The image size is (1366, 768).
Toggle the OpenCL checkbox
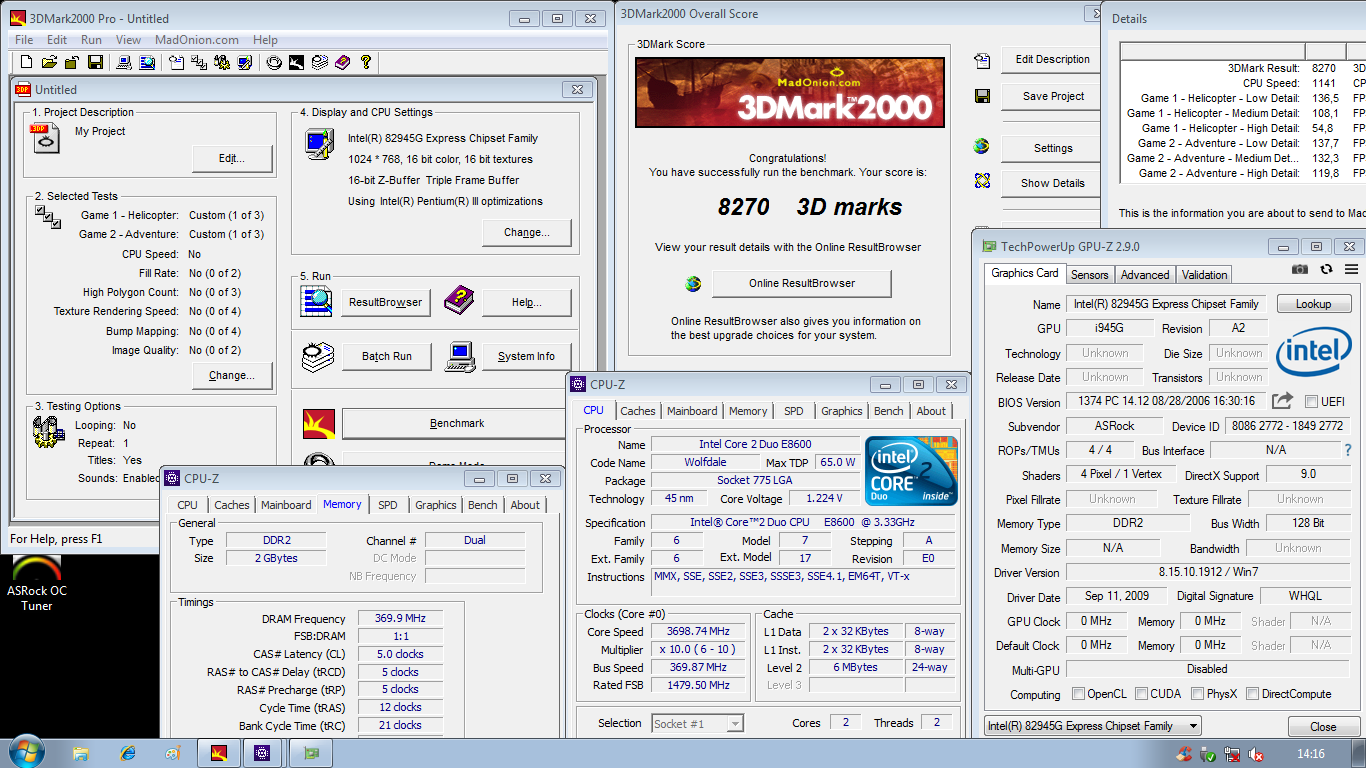point(1078,693)
